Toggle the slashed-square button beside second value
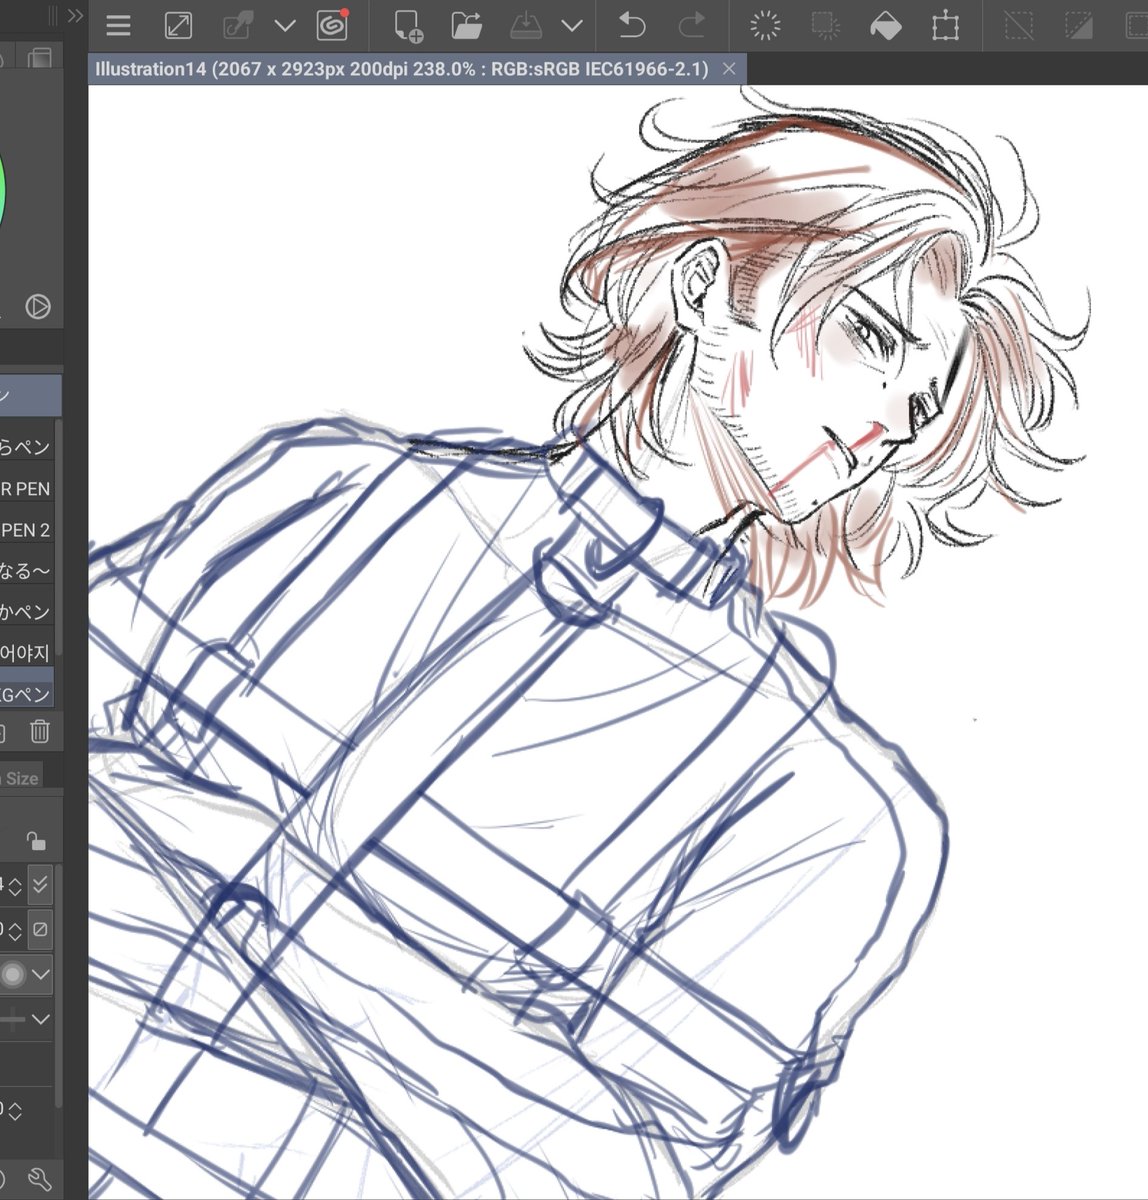The height and width of the screenshot is (1200, 1148). pyautogui.click(x=40, y=929)
